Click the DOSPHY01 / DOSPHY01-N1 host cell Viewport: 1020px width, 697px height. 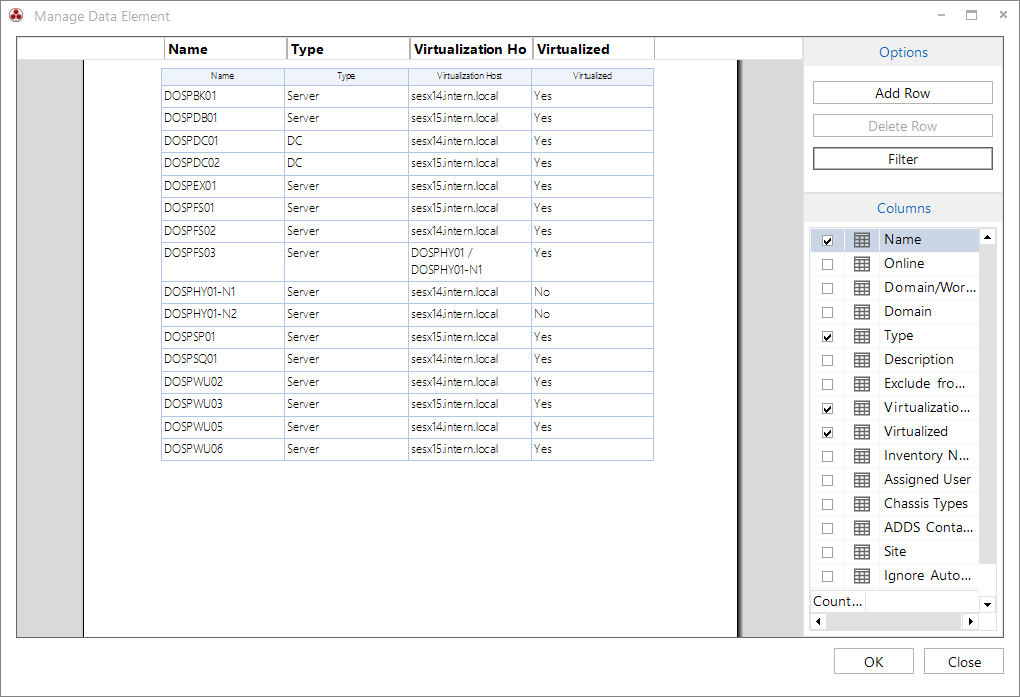470,262
